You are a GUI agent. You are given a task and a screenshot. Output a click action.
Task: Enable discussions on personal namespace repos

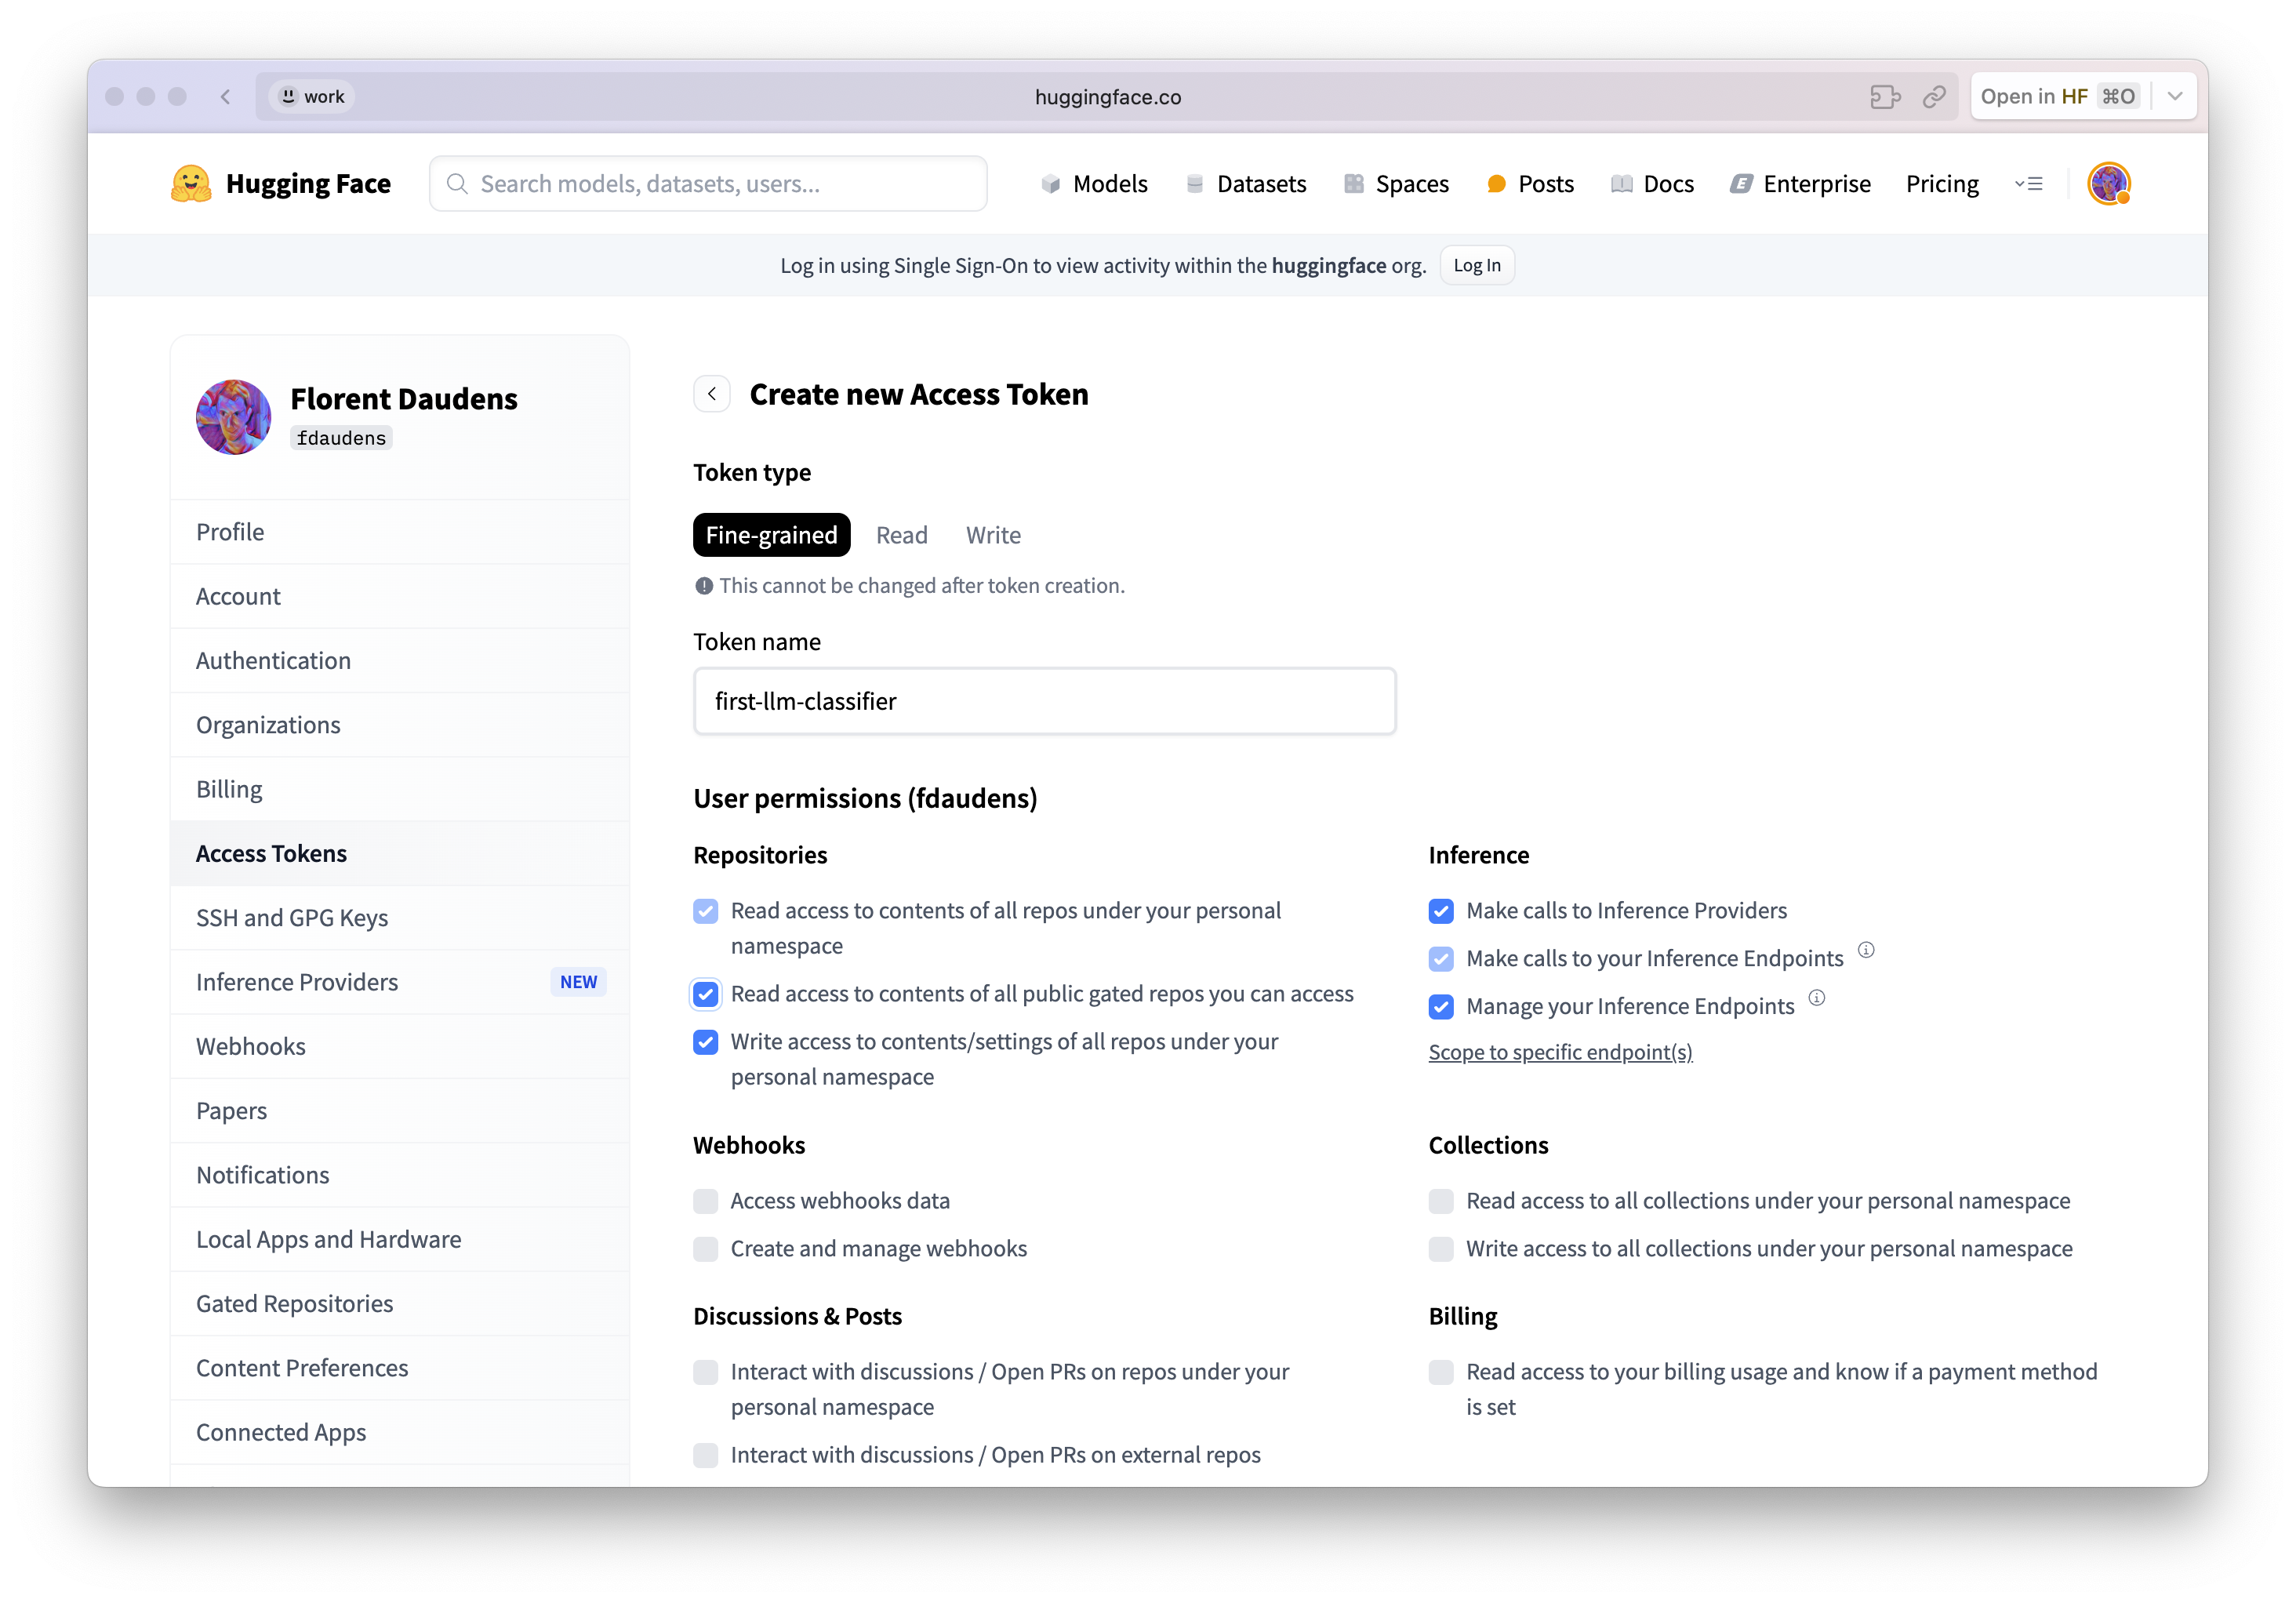(706, 1372)
